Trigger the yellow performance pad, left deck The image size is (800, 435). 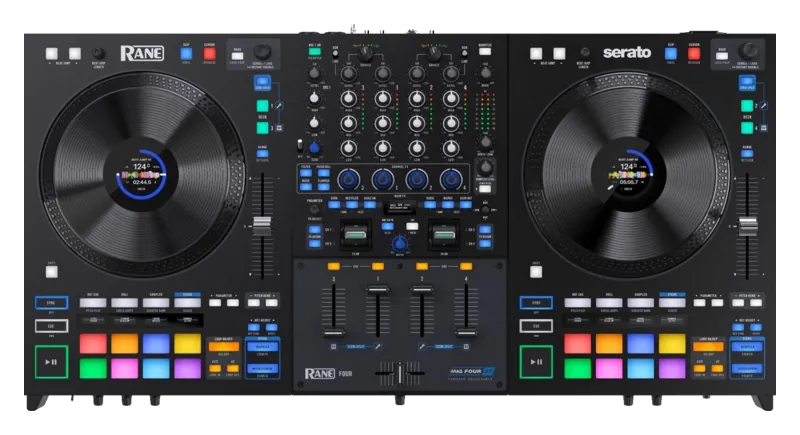click(187, 344)
